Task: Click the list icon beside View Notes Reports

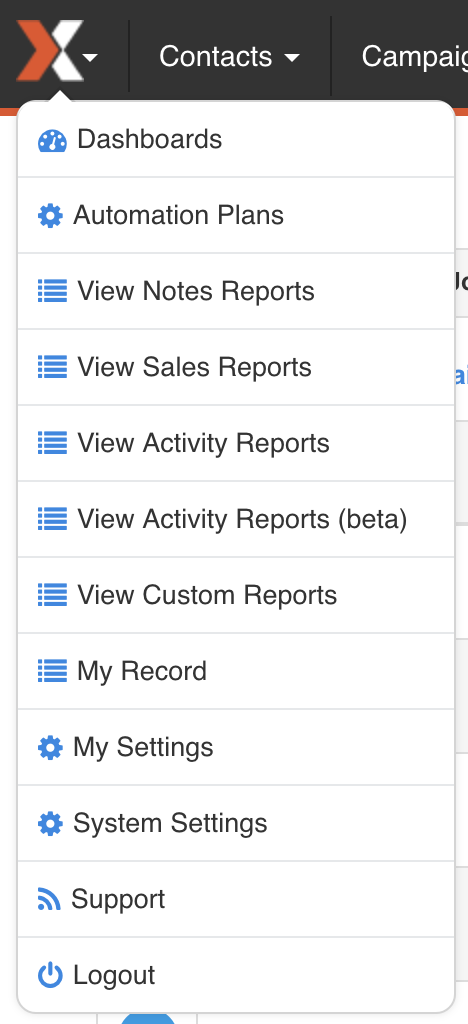Action: (52, 291)
